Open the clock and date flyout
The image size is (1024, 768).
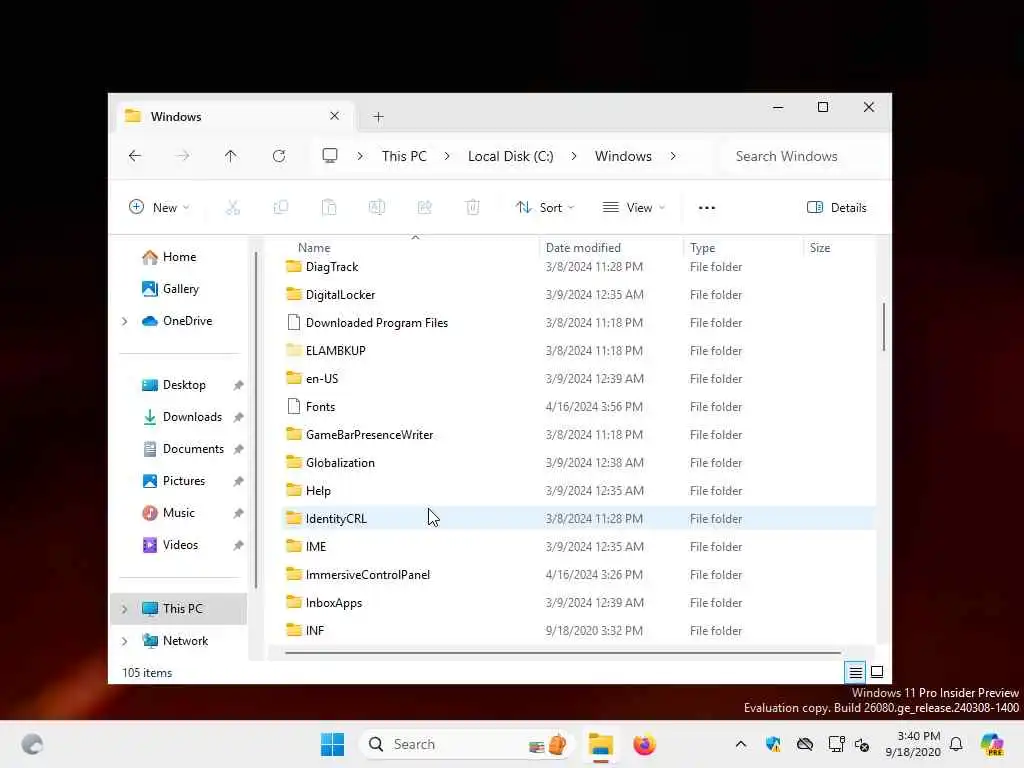(x=913, y=744)
